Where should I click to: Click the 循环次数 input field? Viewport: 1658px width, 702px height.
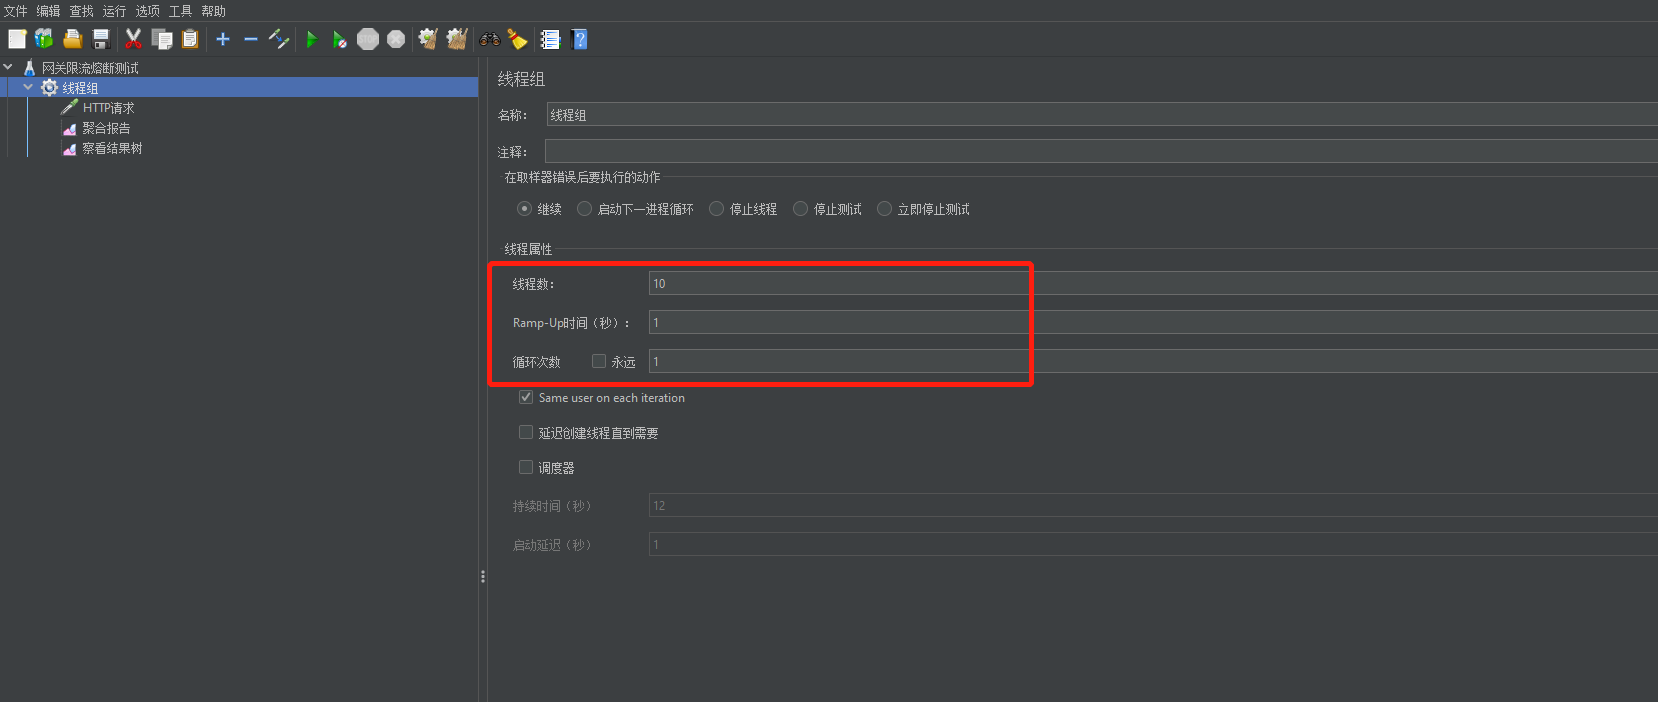[x=1153, y=361]
